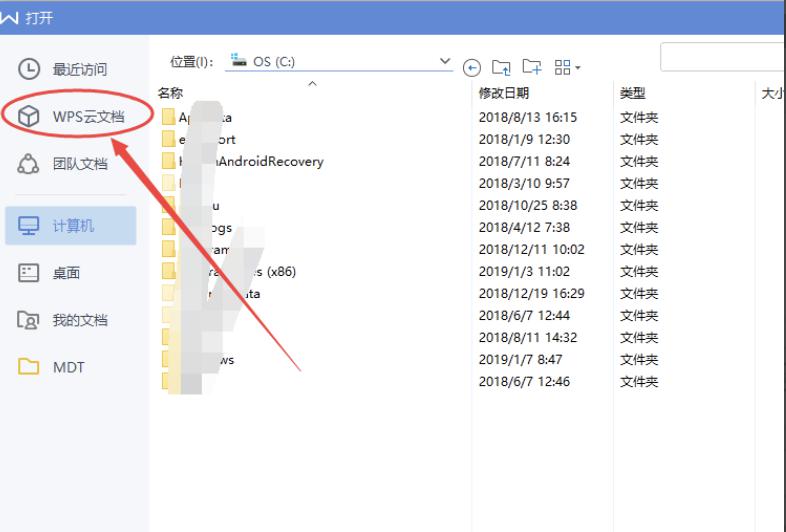Screen dimensions: 786x532
Task: Sort by 修改日期 column header
Action: point(504,93)
